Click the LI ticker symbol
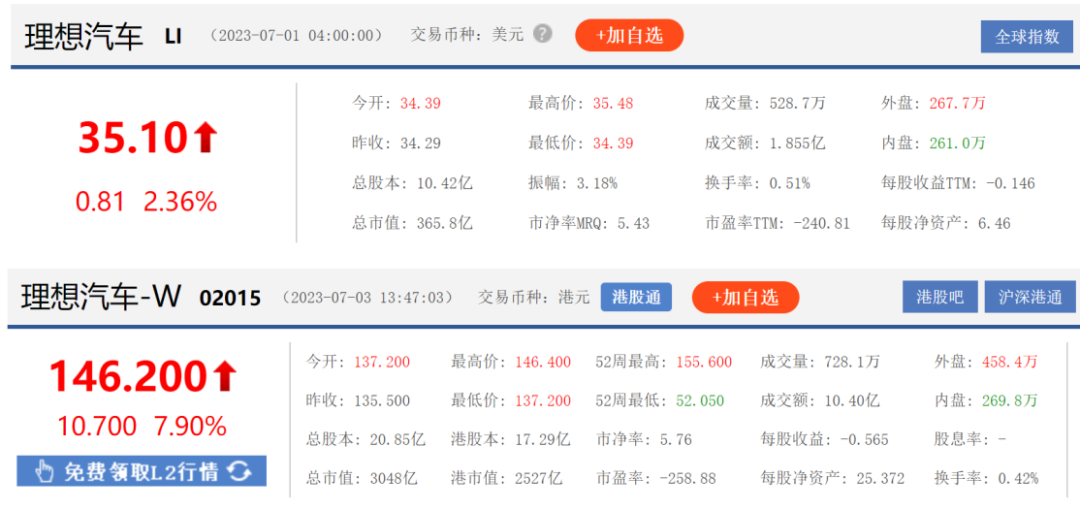The width and height of the screenshot is (1080, 510). (176, 37)
